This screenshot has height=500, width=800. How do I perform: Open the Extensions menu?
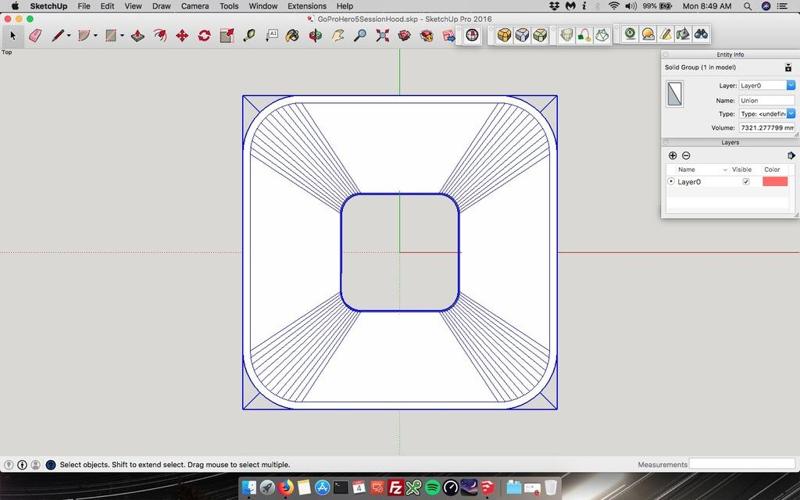click(306, 6)
